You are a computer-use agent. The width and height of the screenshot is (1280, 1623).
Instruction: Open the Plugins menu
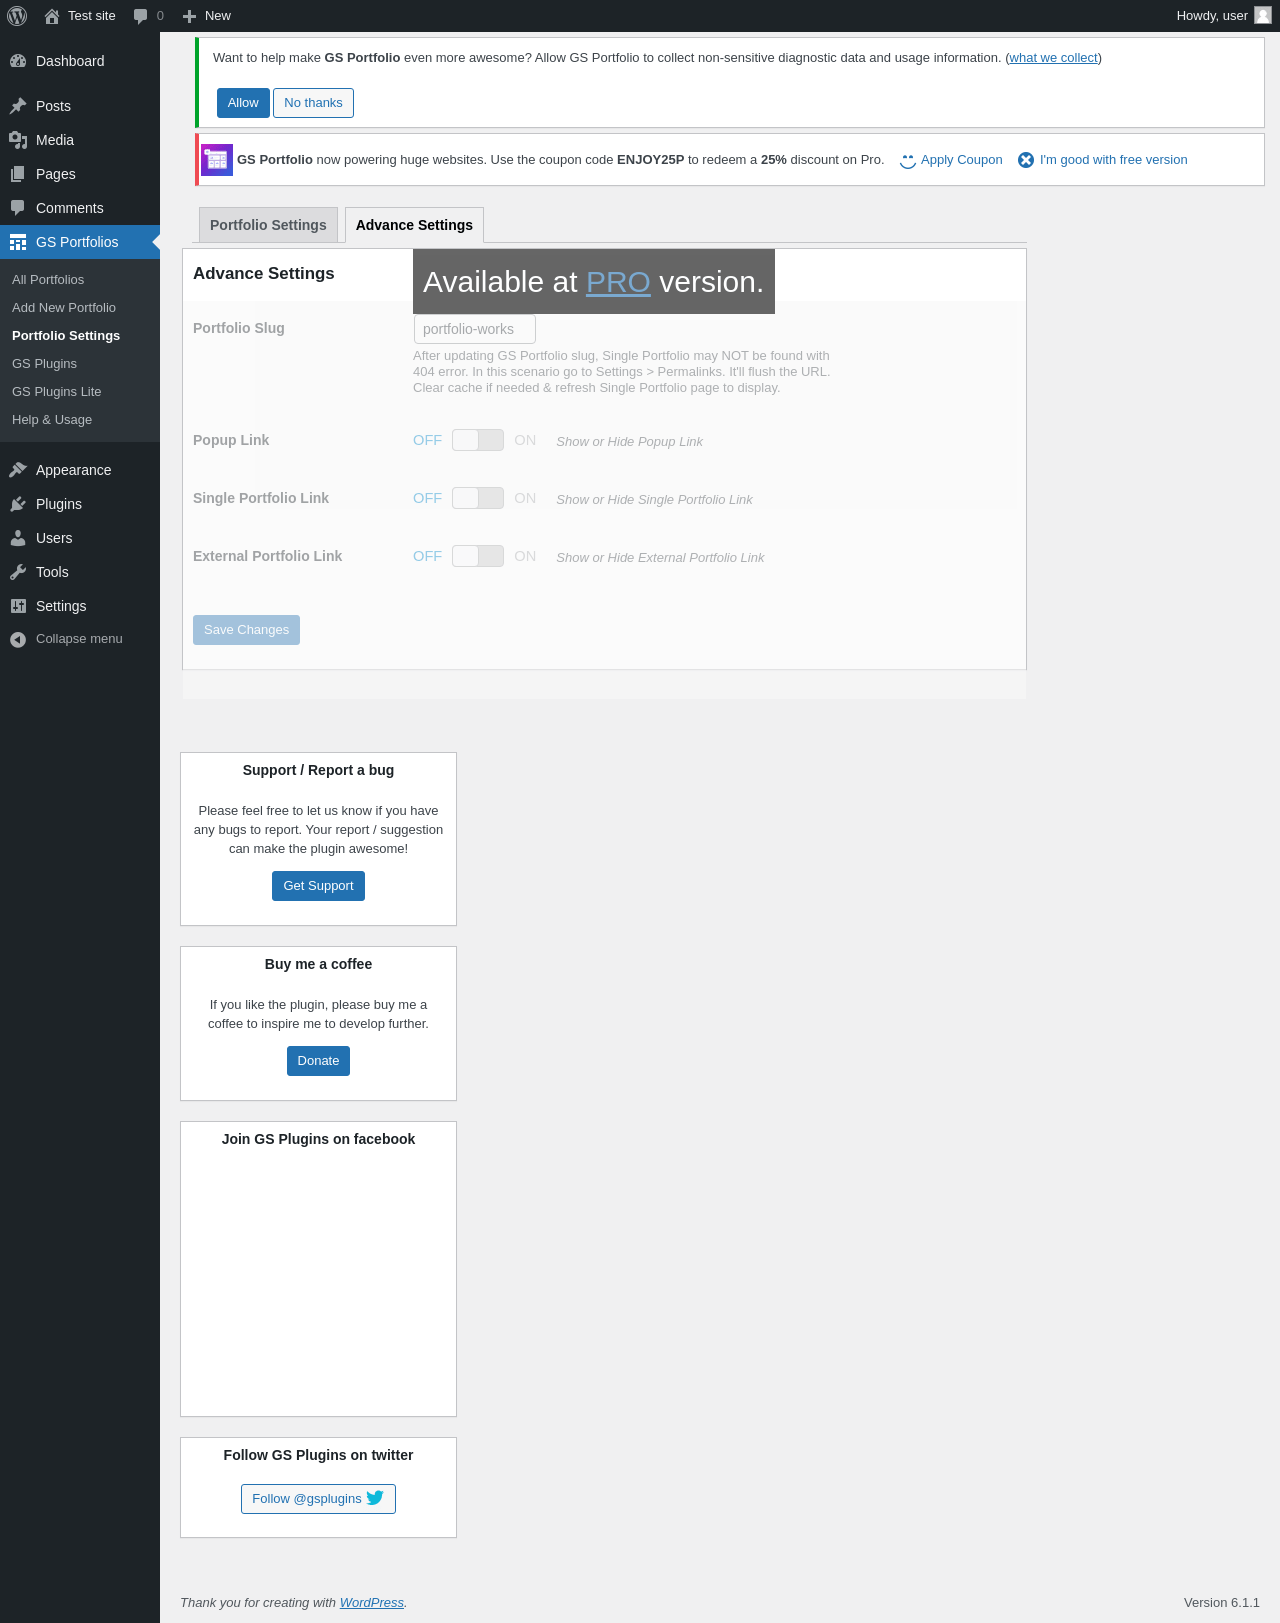point(80,504)
